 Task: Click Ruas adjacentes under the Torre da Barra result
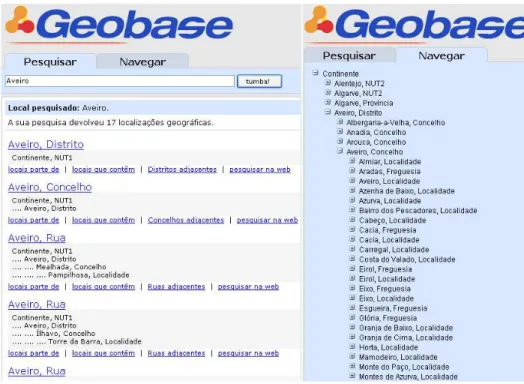(176, 353)
